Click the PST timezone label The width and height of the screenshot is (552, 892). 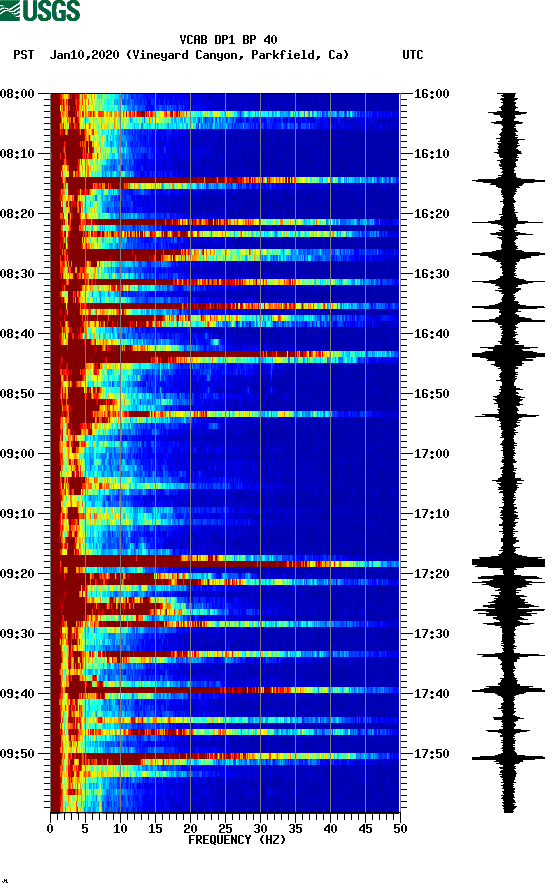(x=23, y=55)
